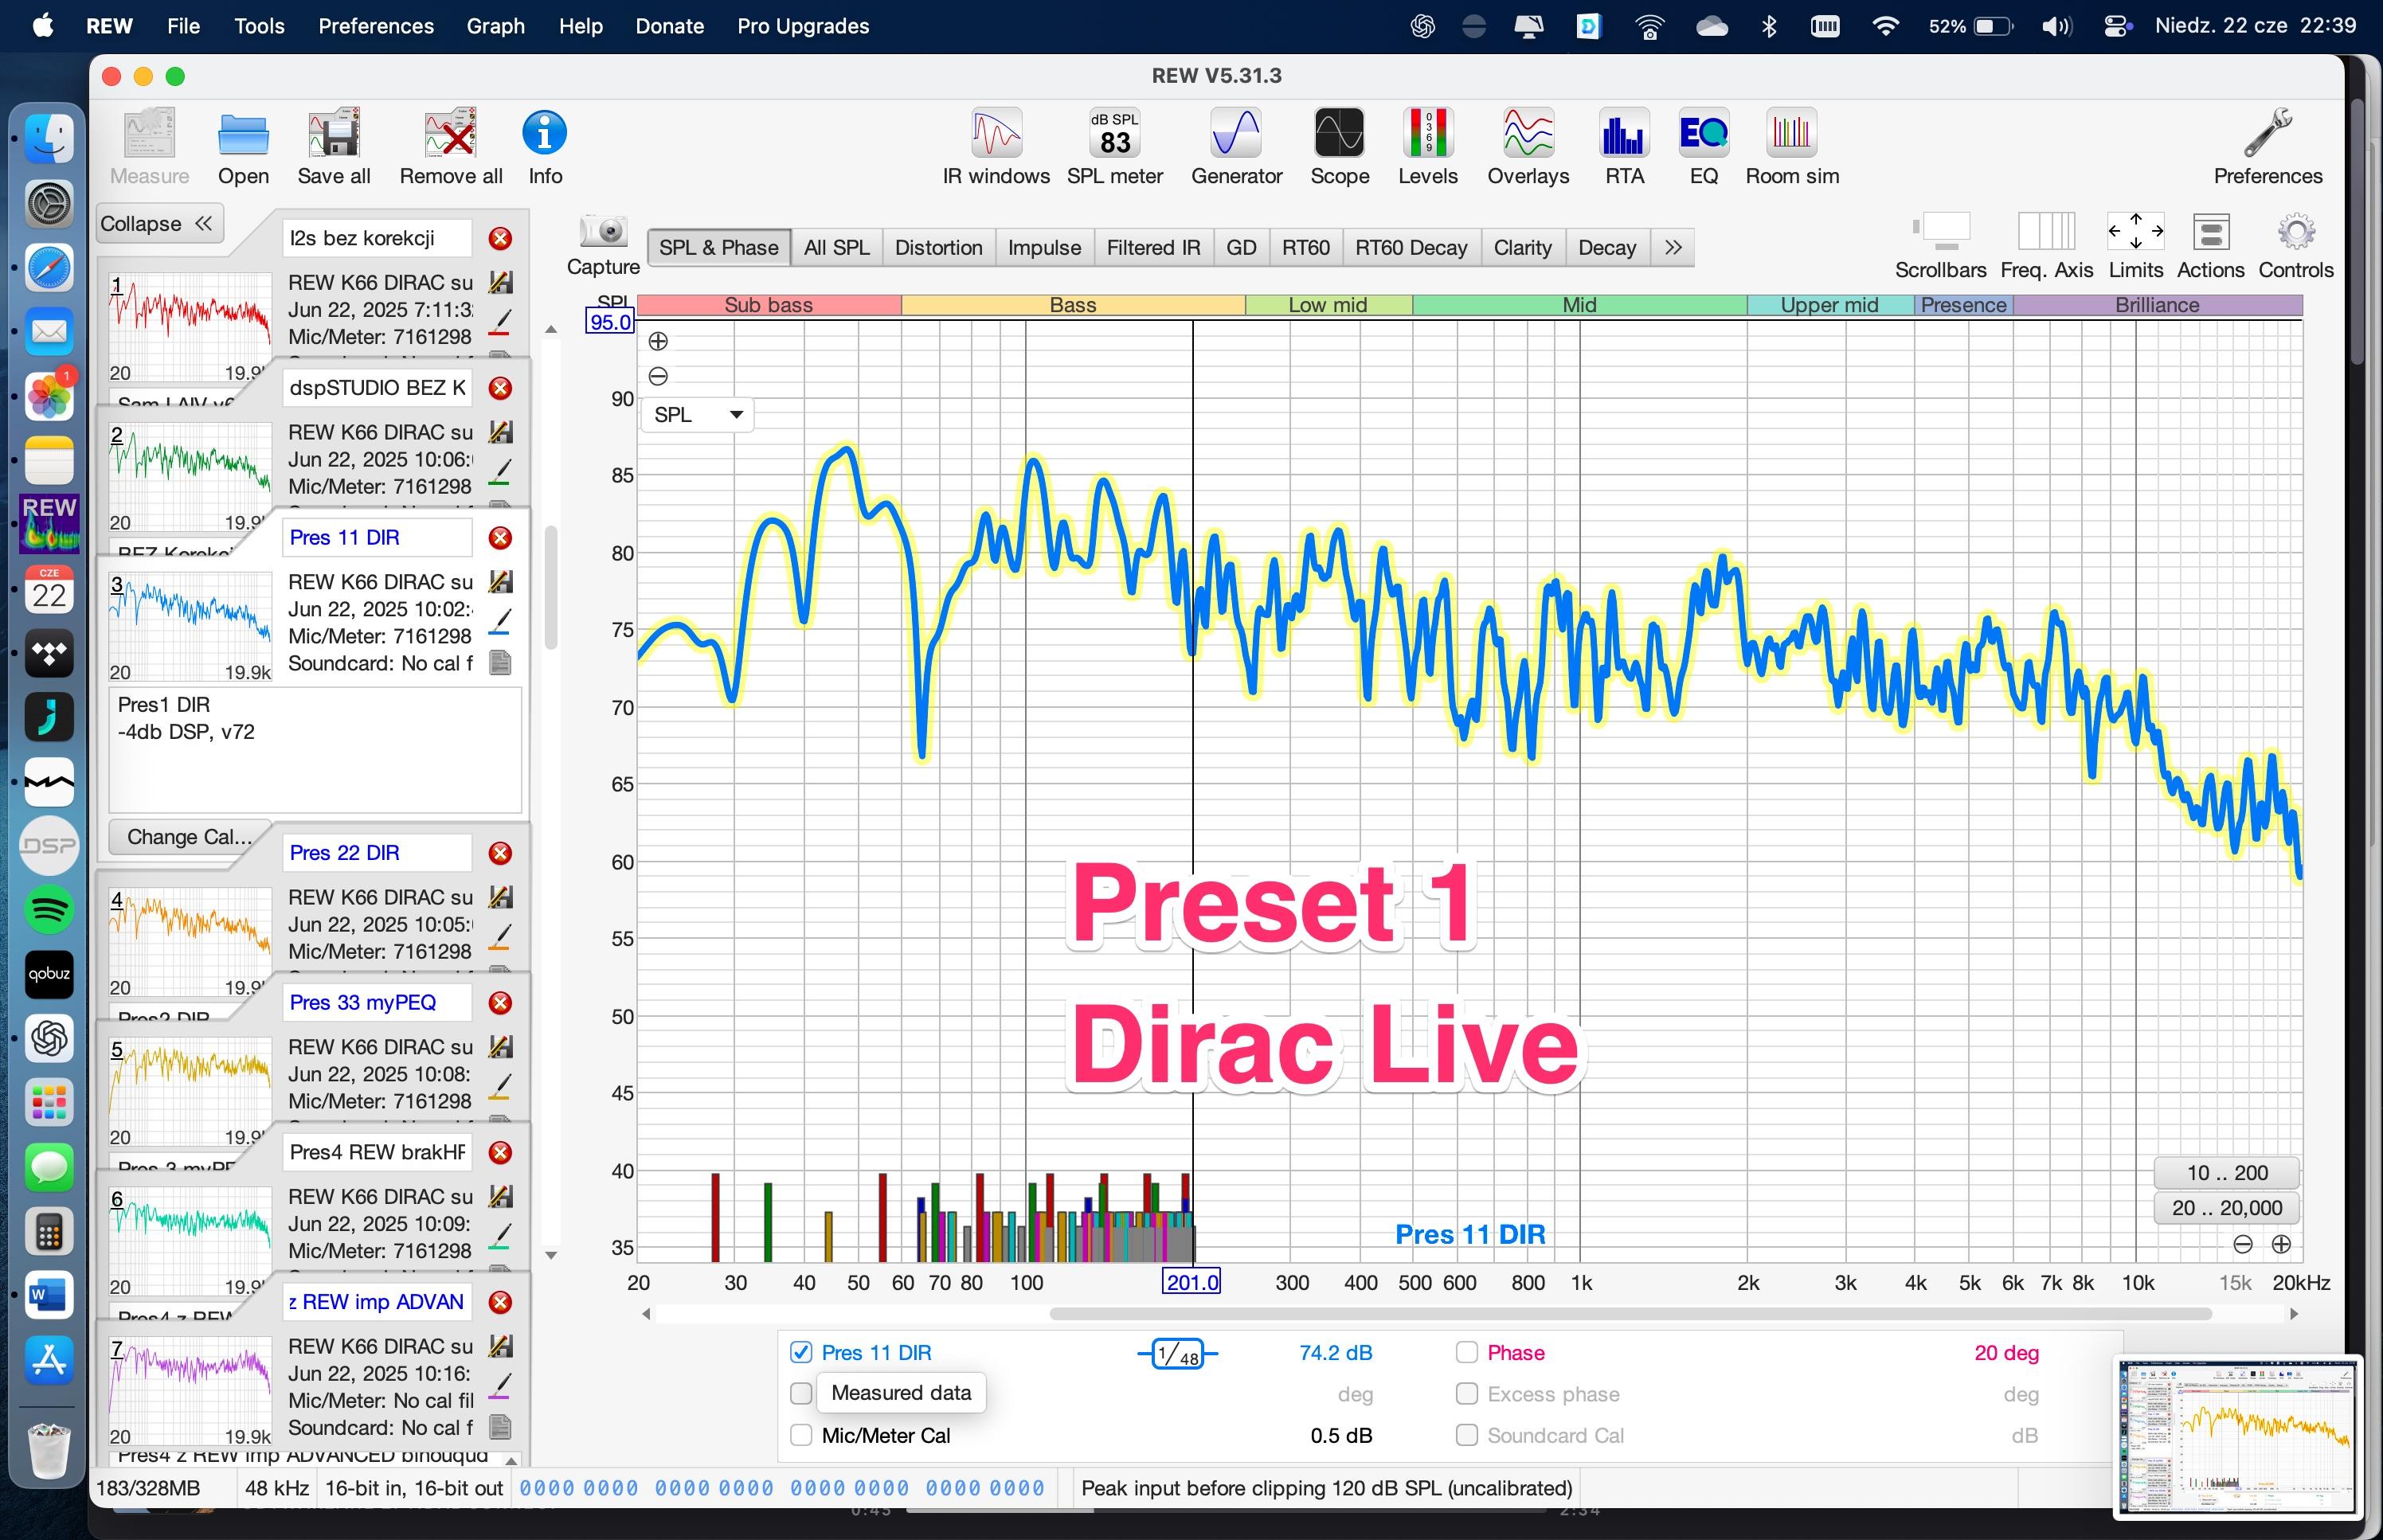Open the Scope tool
The height and width of the screenshot is (1540, 2383).
point(1339,147)
